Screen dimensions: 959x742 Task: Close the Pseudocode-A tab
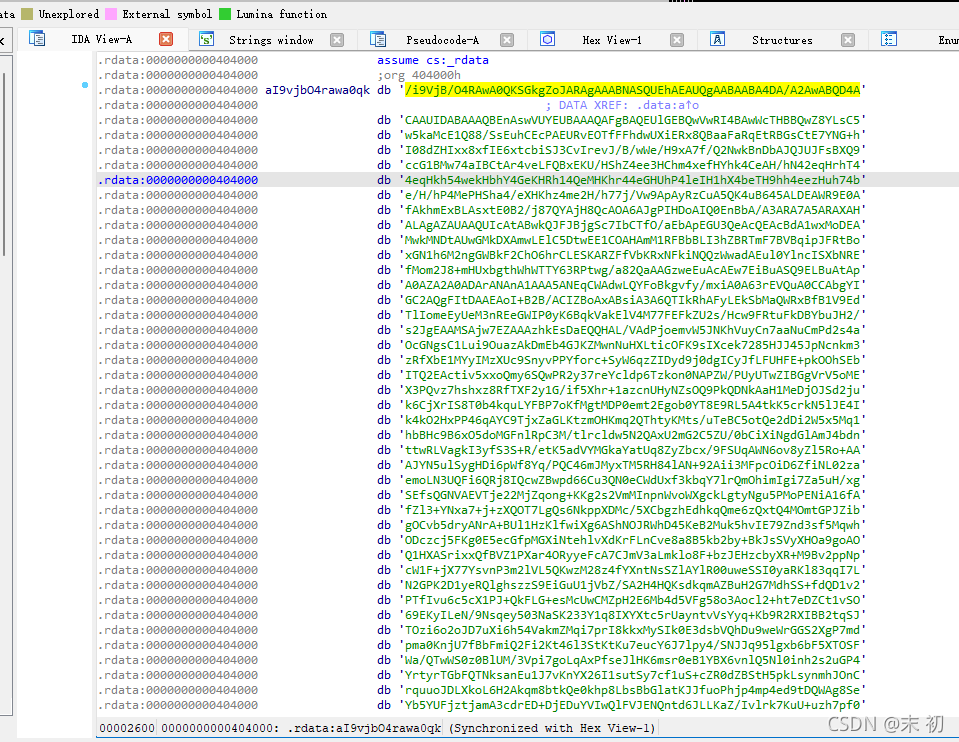(x=508, y=40)
